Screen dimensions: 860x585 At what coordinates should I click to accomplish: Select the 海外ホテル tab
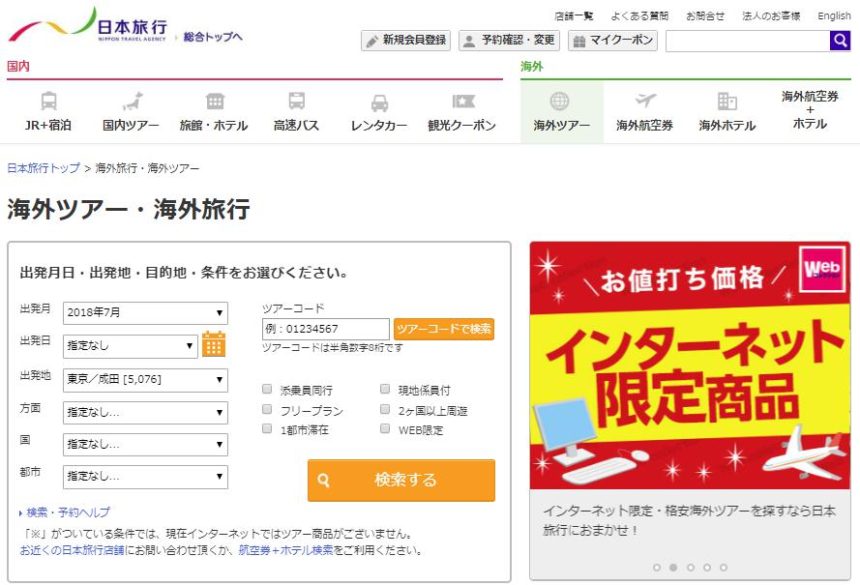[727, 112]
